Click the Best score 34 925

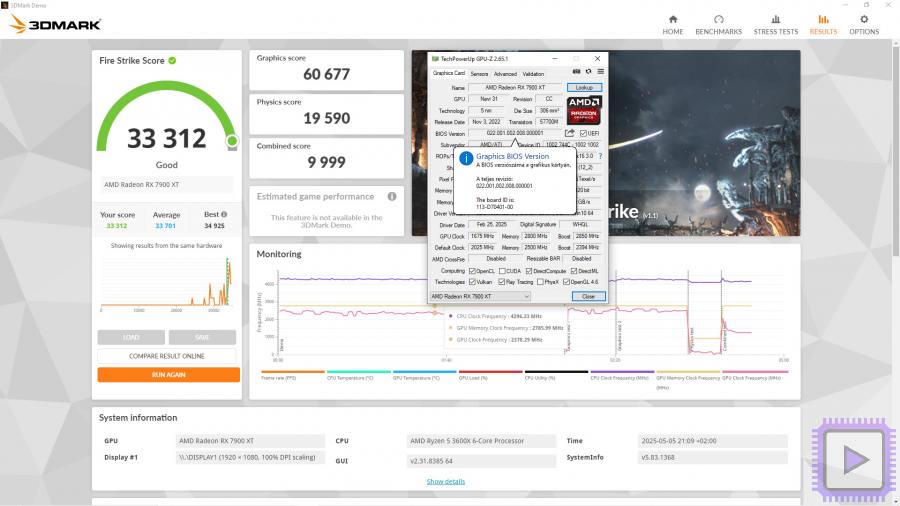(x=214, y=226)
